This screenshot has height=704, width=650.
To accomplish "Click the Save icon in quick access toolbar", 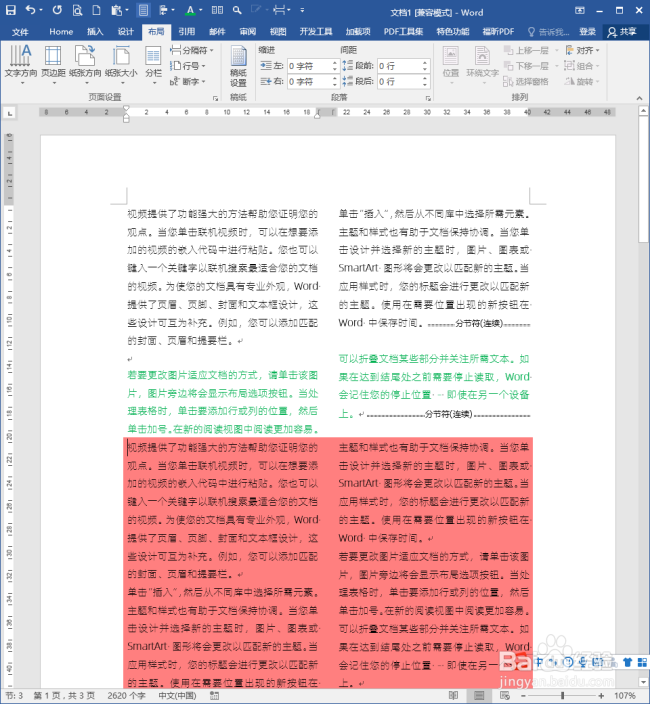I will point(10,10).
